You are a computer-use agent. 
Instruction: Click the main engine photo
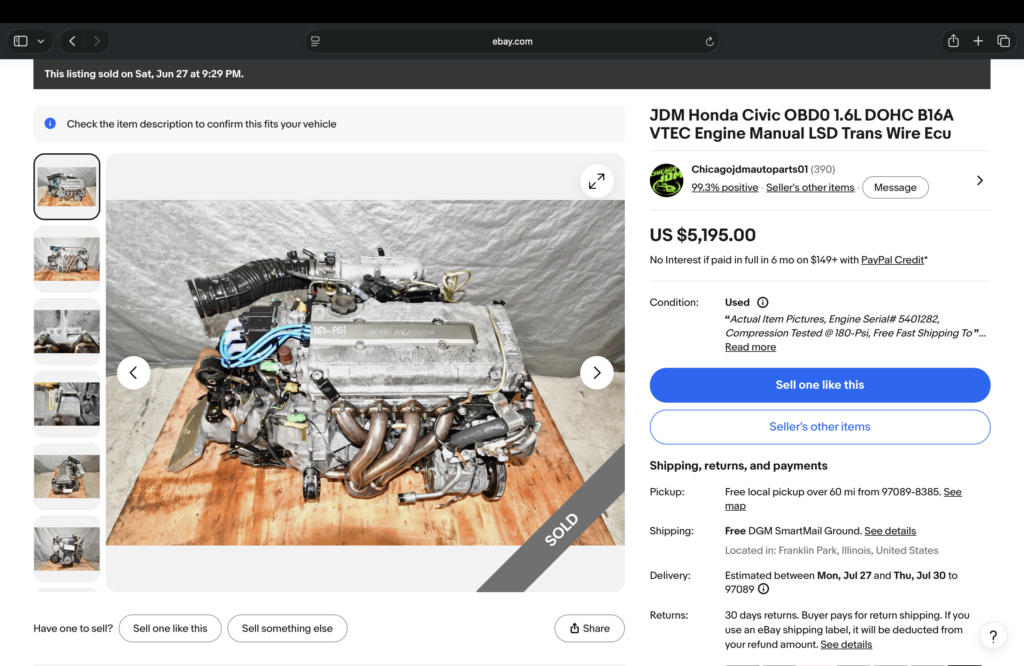tap(365, 373)
